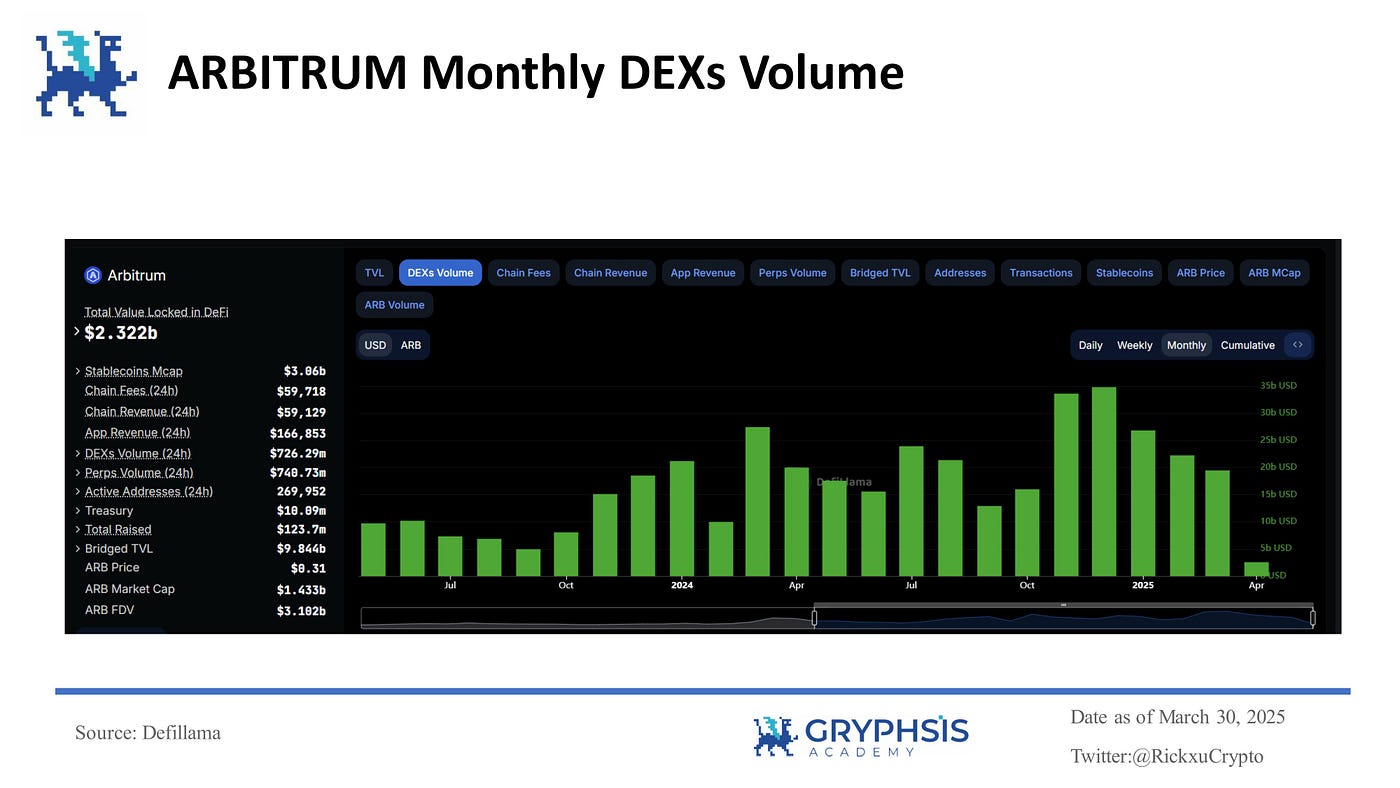Click the ARB Market Cap label
The width and height of the screenshot is (1400, 788).
pos(130,589)
